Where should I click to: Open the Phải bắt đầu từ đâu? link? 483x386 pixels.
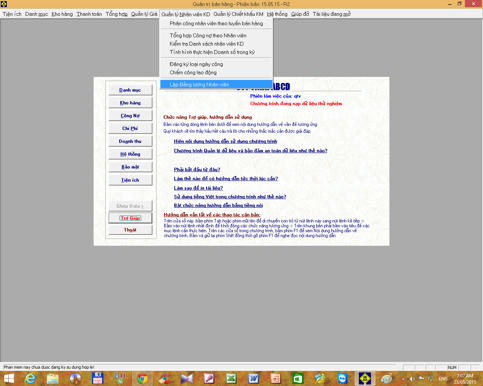(x=197, y=169)
